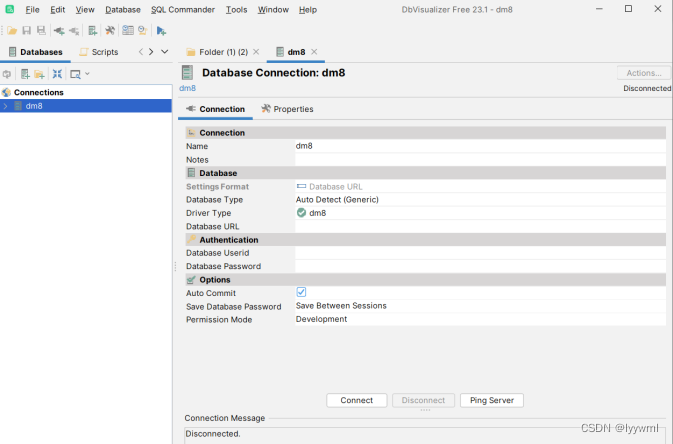
Task: Open Save Database Password setting dropdown
Action: point(480,306)
